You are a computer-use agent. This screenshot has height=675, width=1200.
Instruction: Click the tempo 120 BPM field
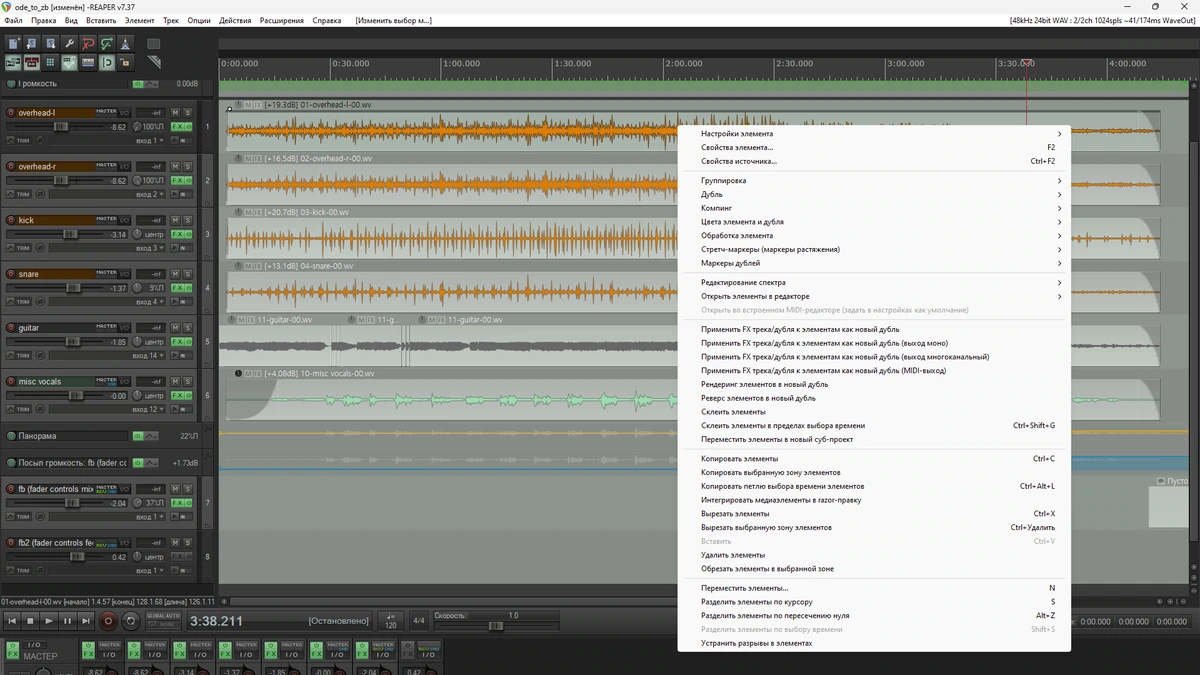pos(391,621)
